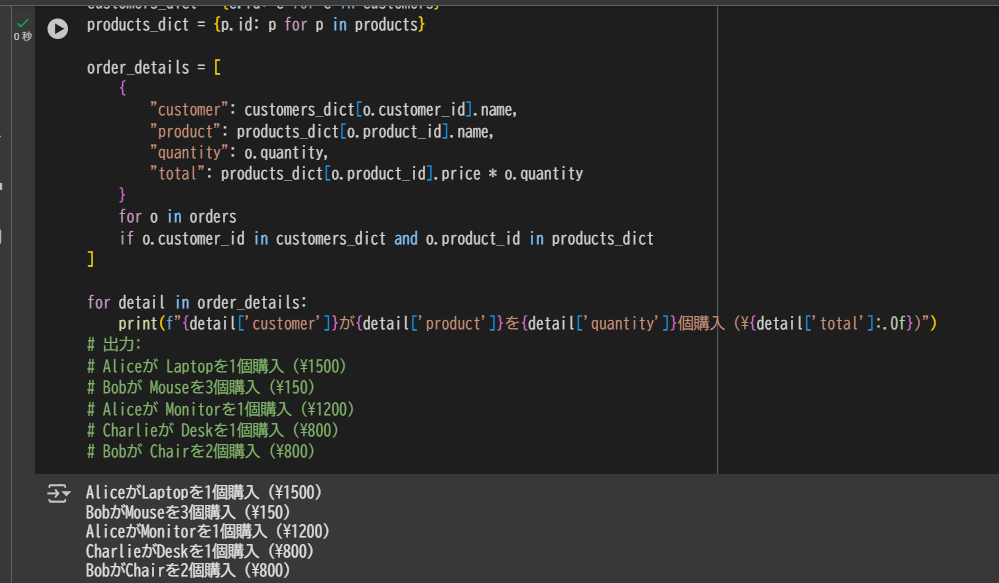
Task: Click the print f-string statement line
Action: [528, 324]
